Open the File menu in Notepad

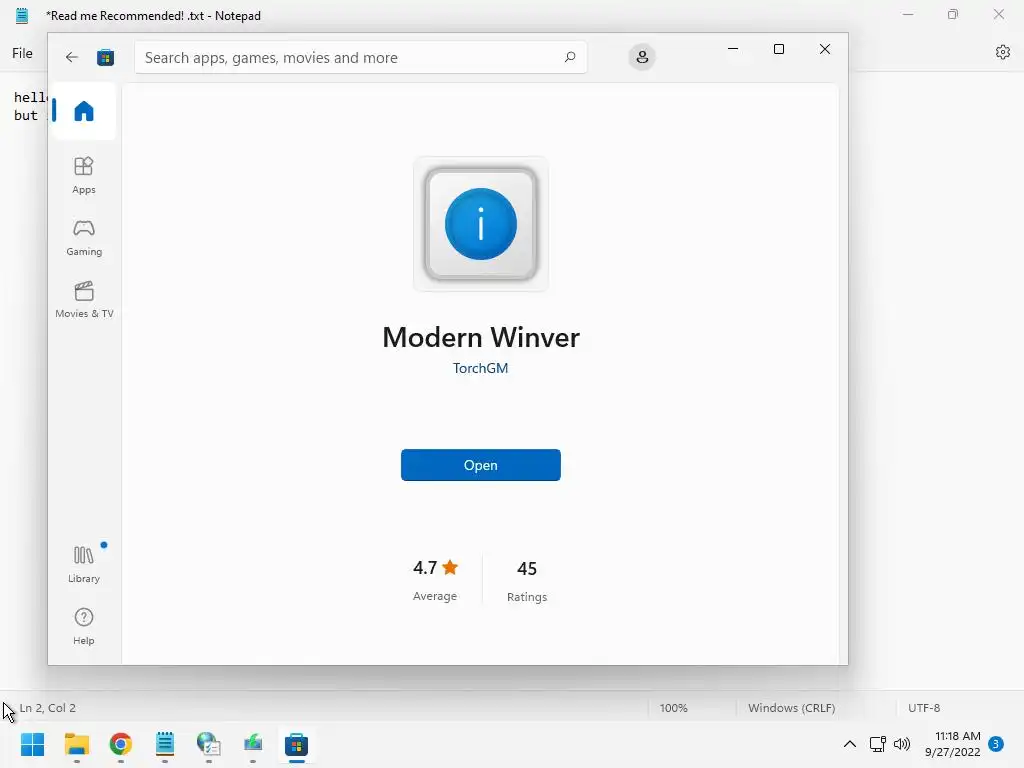click(22, 54)
